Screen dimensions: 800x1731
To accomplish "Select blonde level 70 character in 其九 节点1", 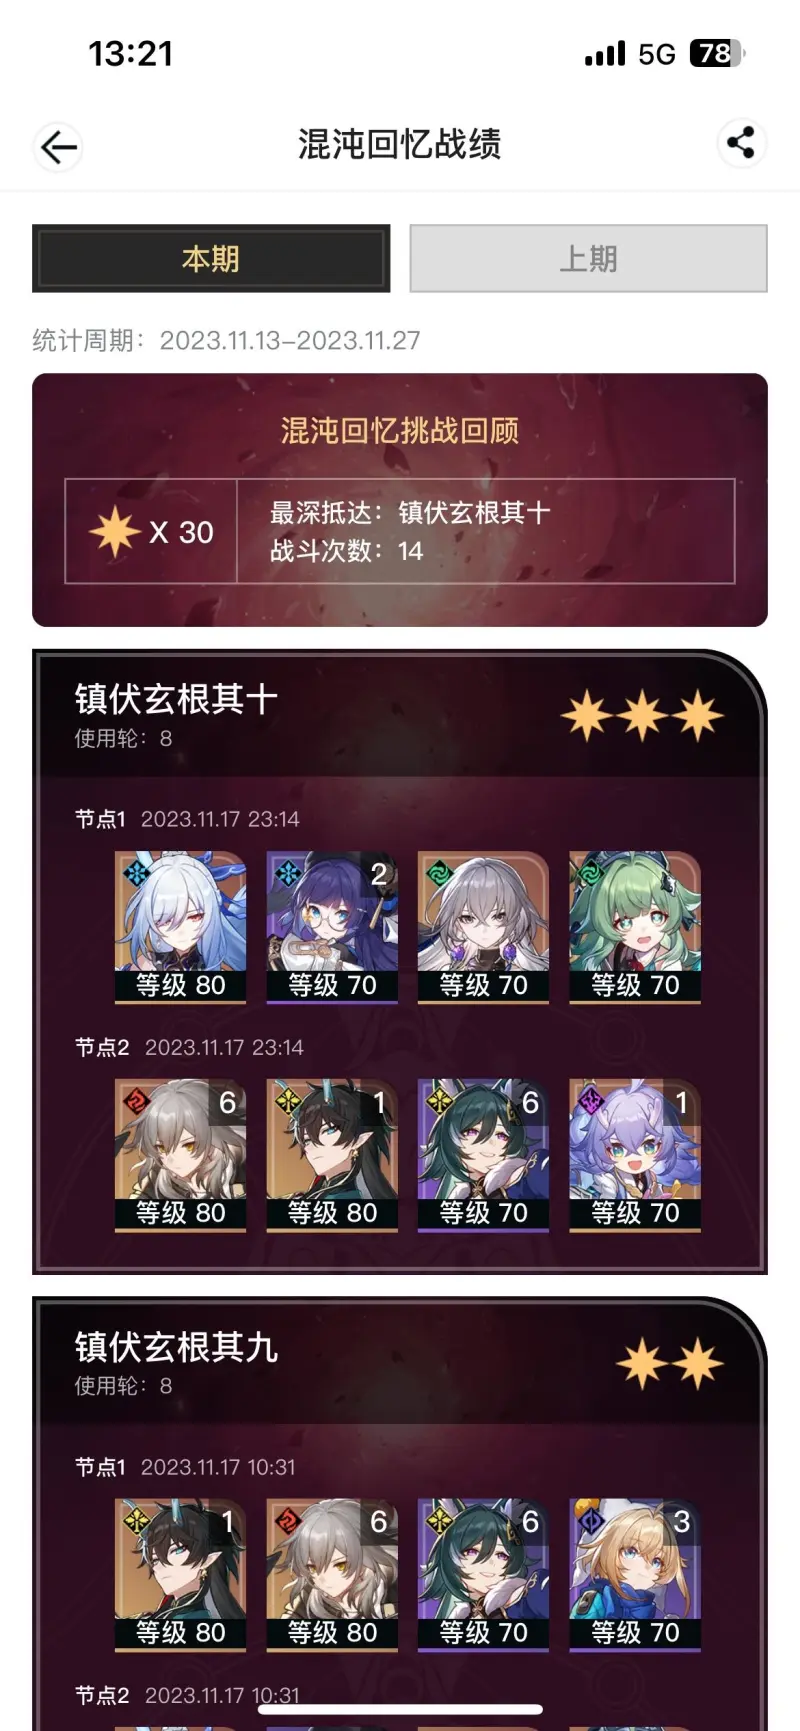I will (635, 1574).
